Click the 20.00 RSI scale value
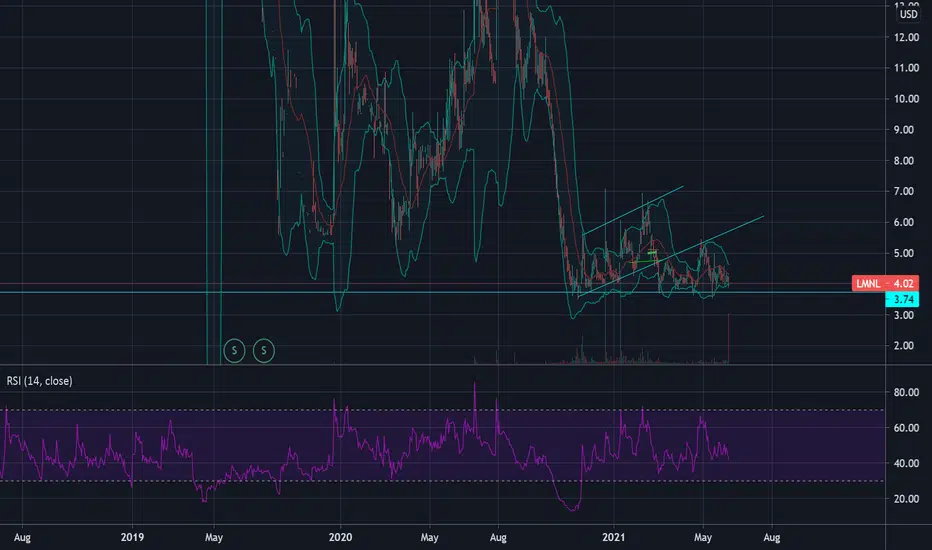The image size is (932, 550). 906,499
